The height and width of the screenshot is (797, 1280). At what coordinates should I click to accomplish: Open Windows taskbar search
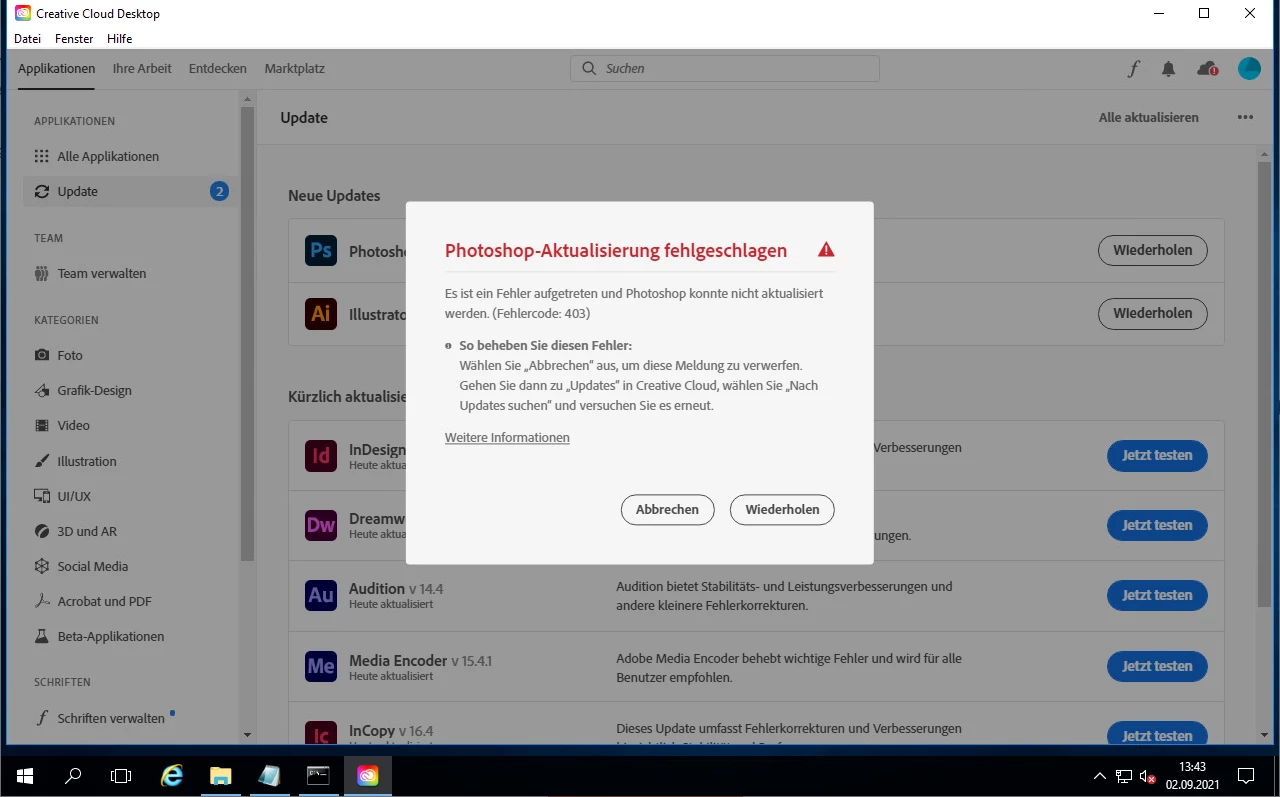coord(73,775)
